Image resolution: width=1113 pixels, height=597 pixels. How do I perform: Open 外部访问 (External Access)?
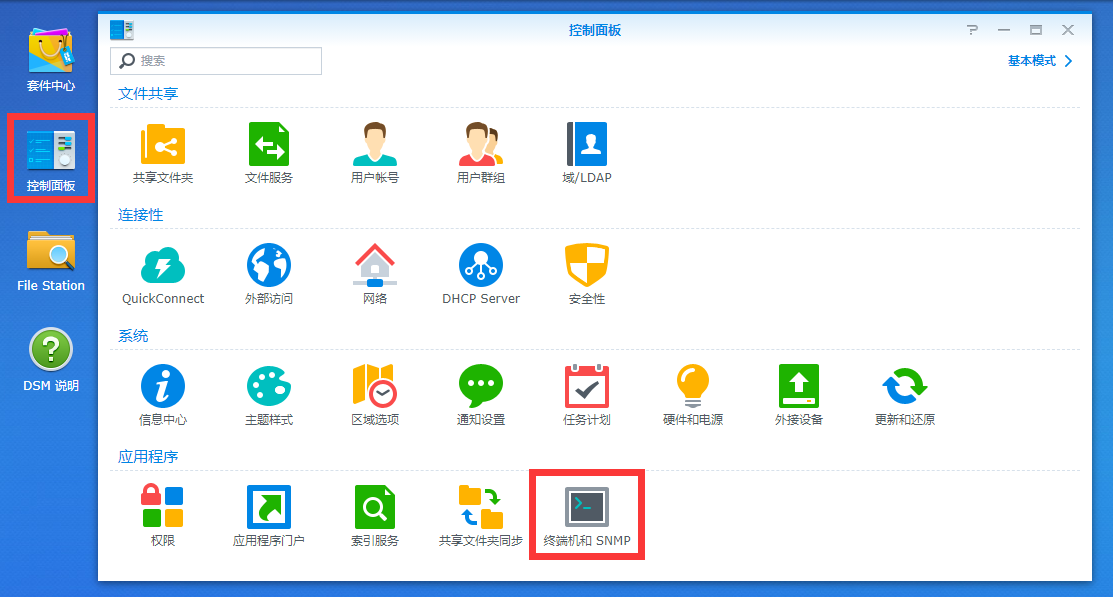click(x=268, y=274)
